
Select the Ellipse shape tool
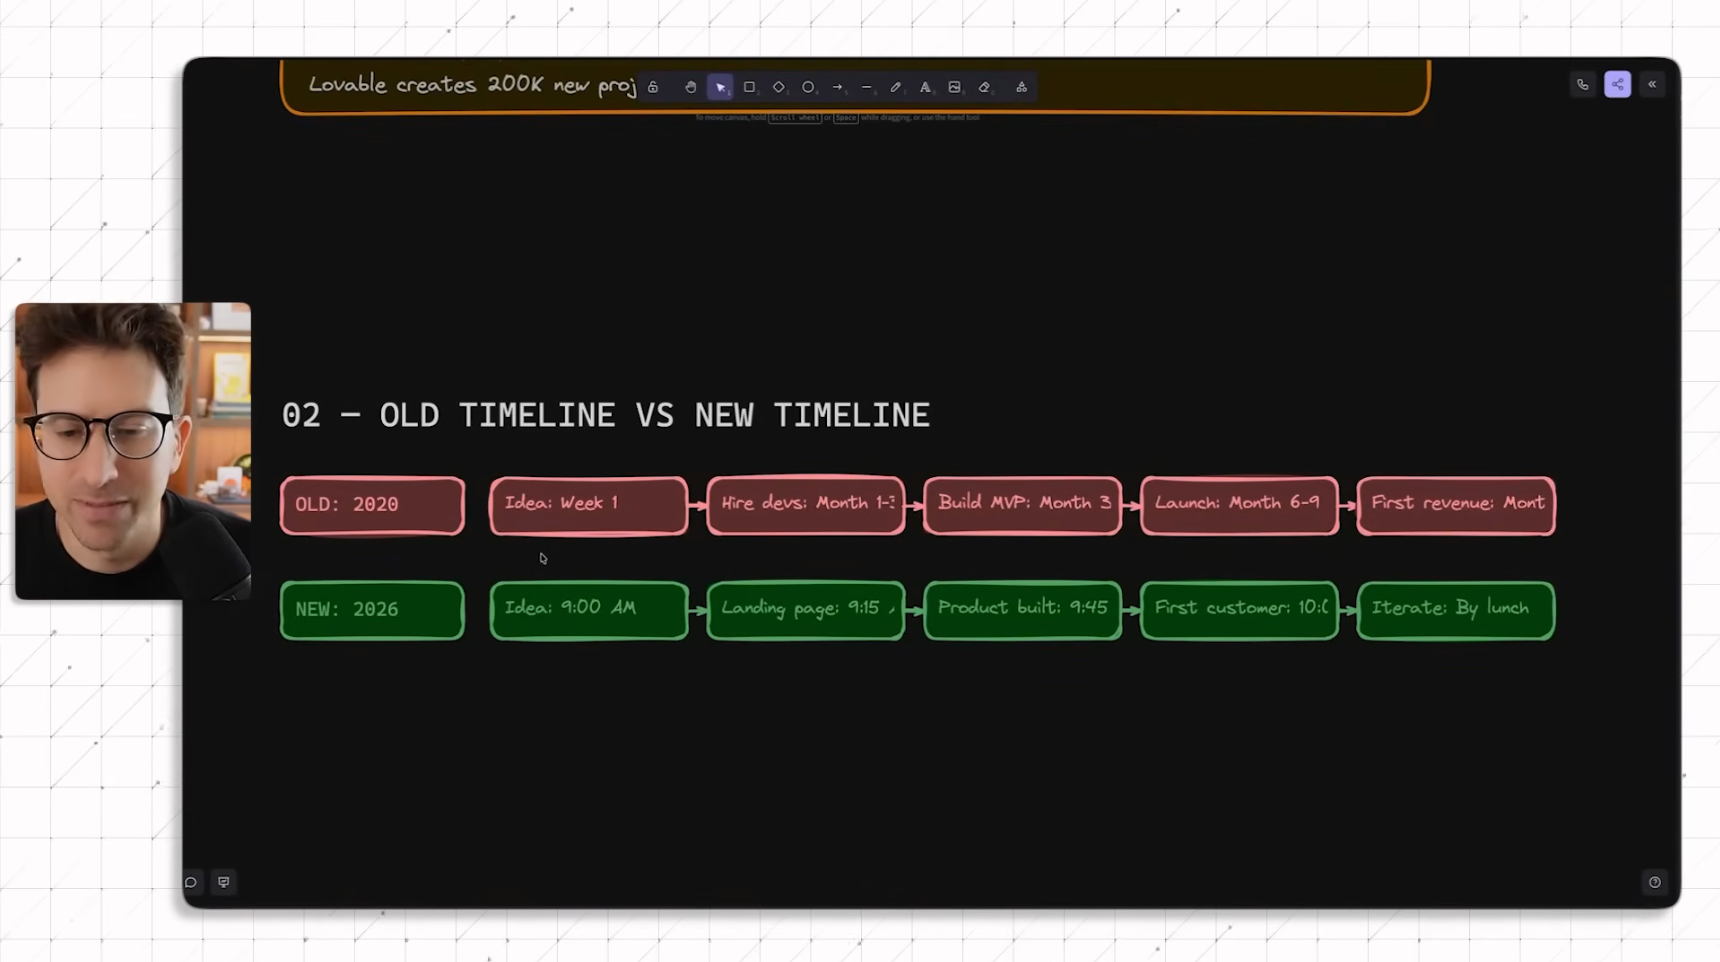pos(808,88)
